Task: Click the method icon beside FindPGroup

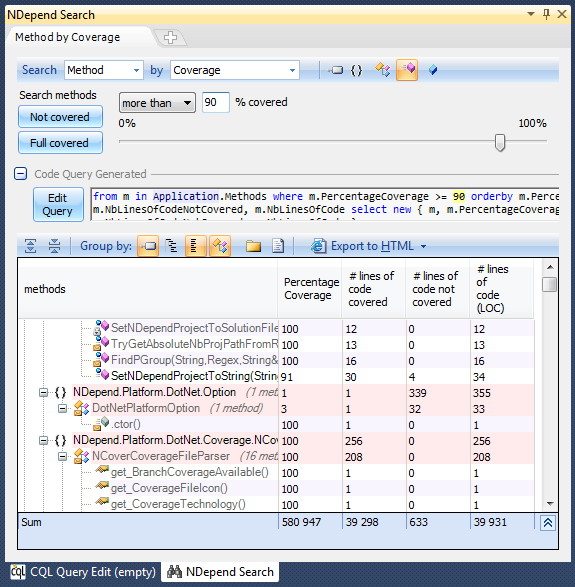Action: [x=101, y=359]
